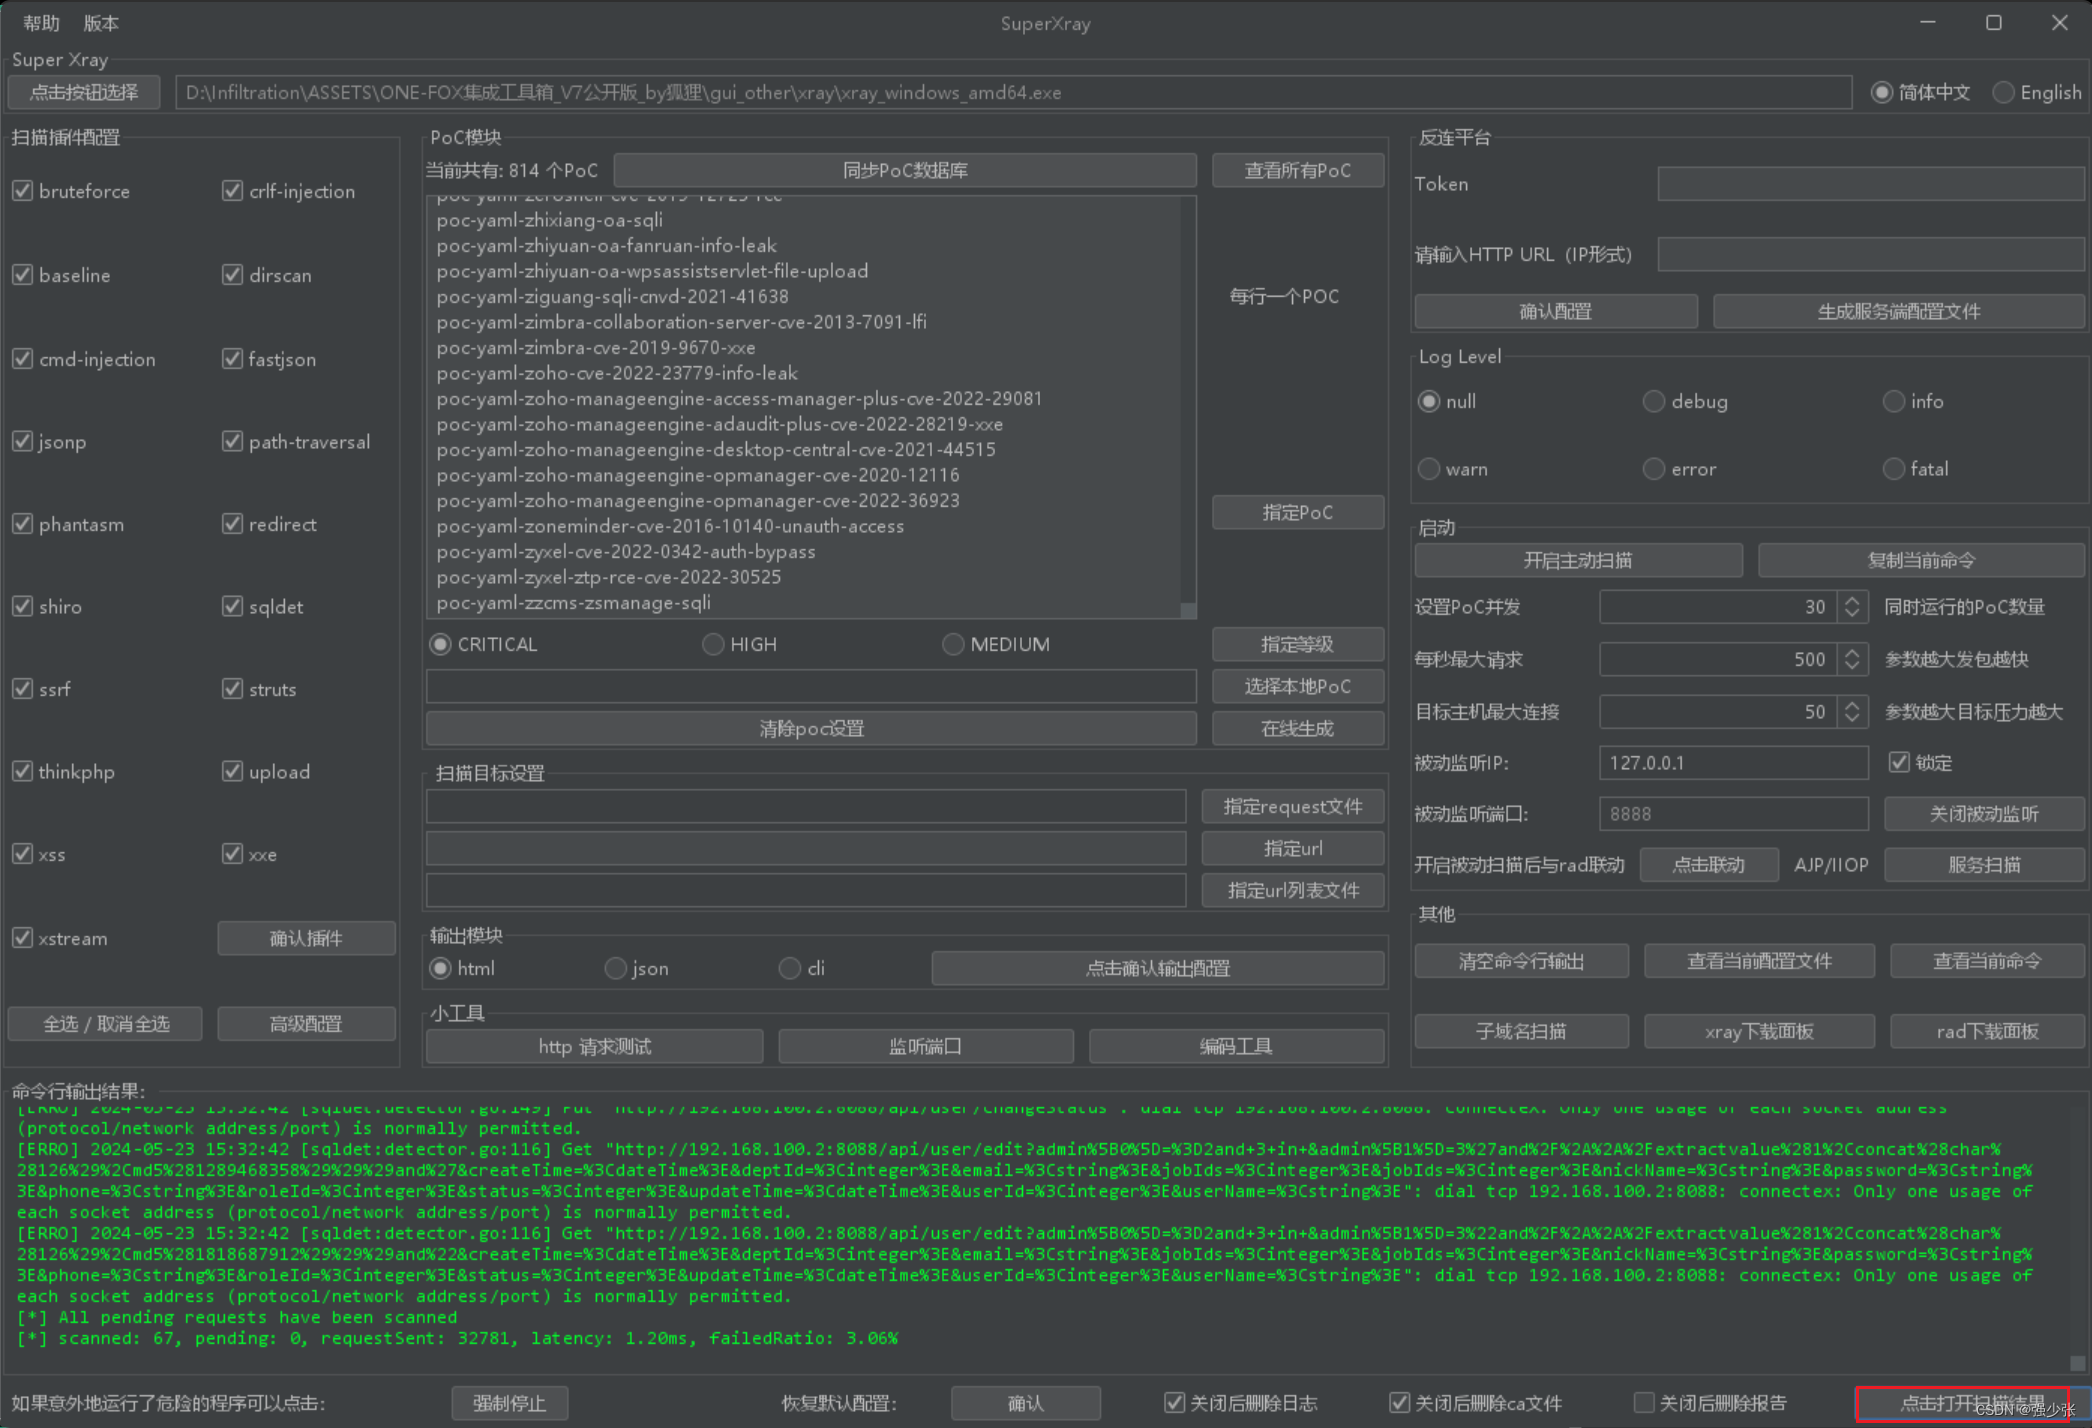
Task: Increase 设置PoC并发 value with up arrow
Action: tap(1853, 599)
